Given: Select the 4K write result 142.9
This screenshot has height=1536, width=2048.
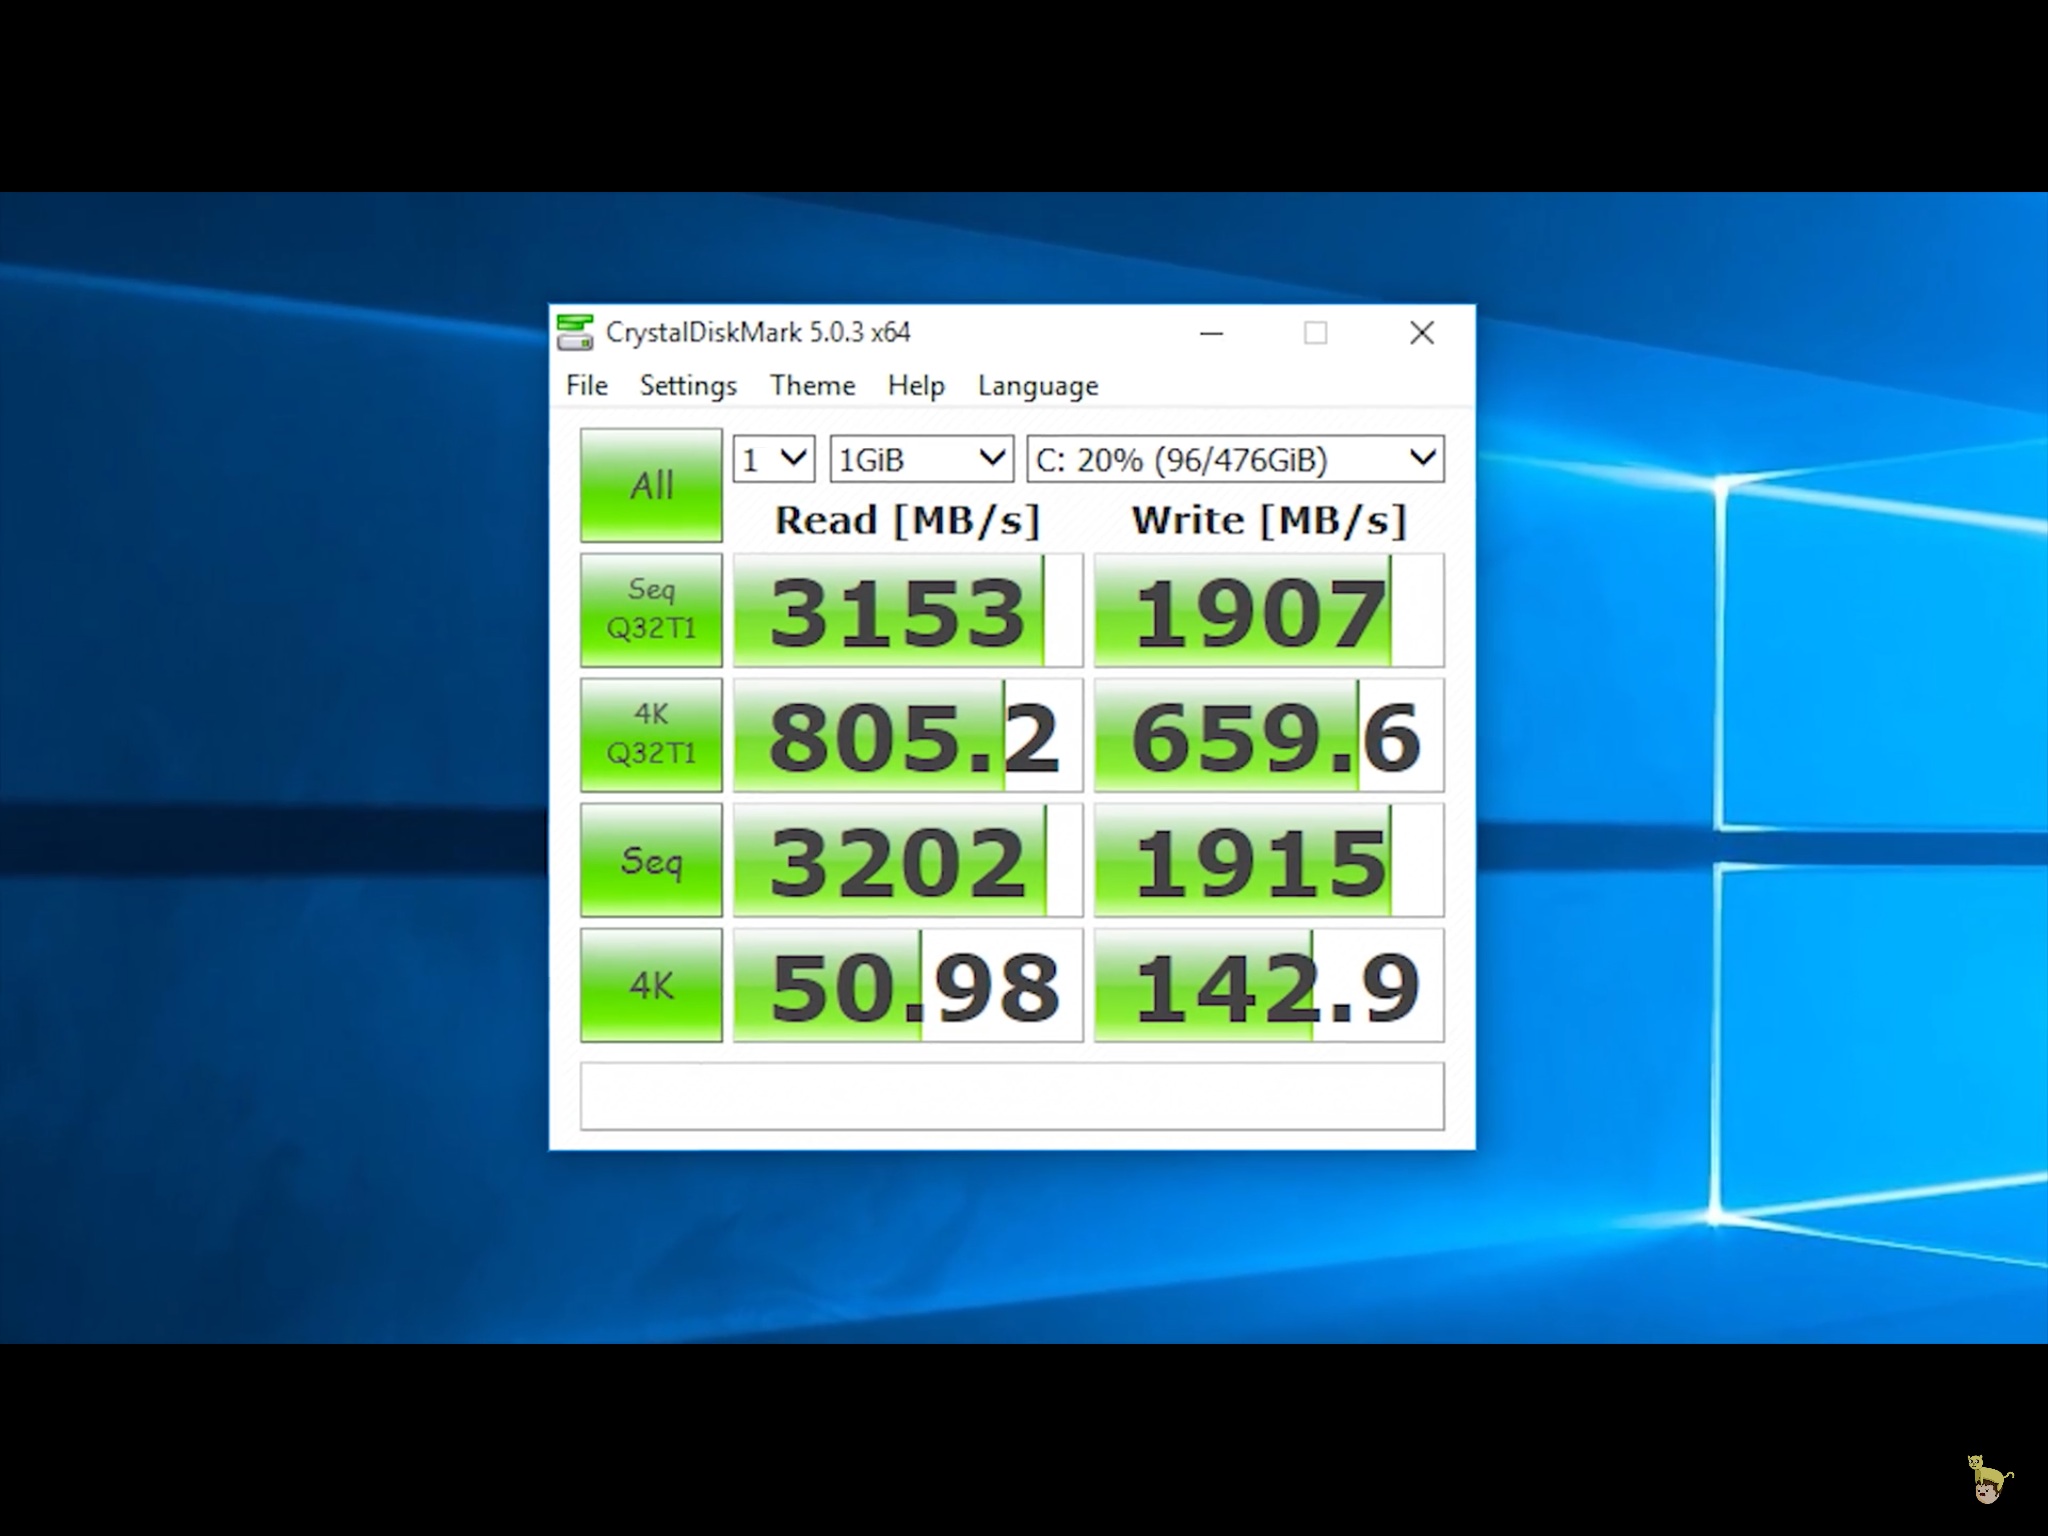Looking at the screenshot, I should pyautogui.click(x=1269, y=985).
